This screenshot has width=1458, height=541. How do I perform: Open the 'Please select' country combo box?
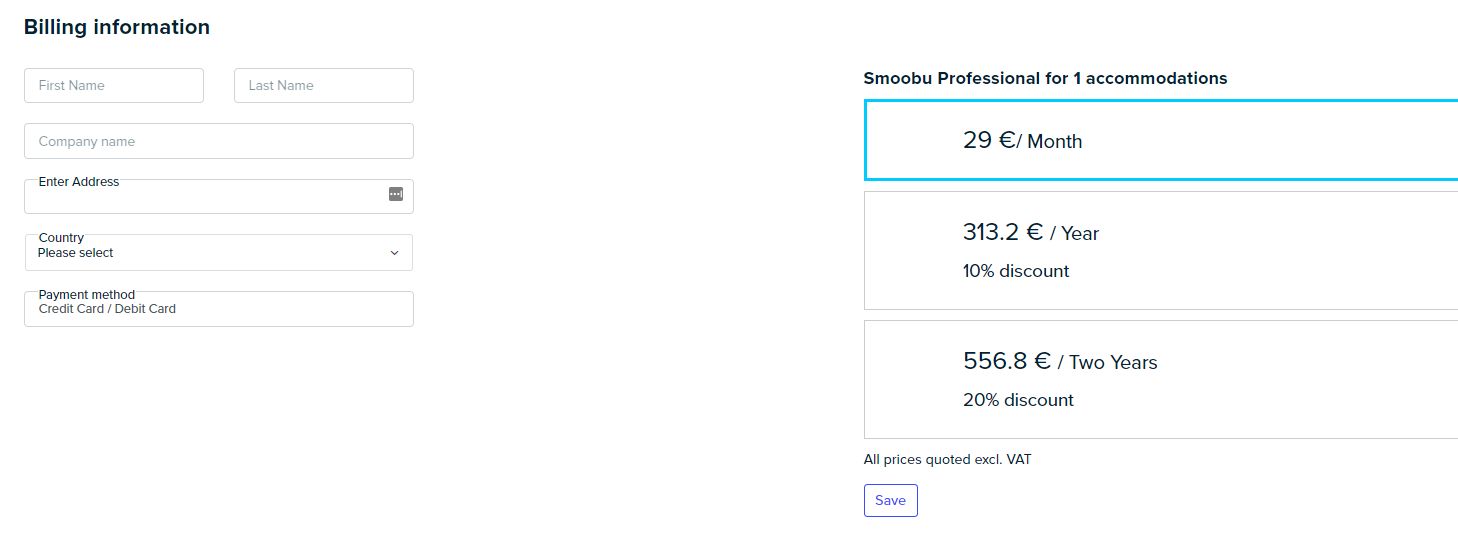219,253
